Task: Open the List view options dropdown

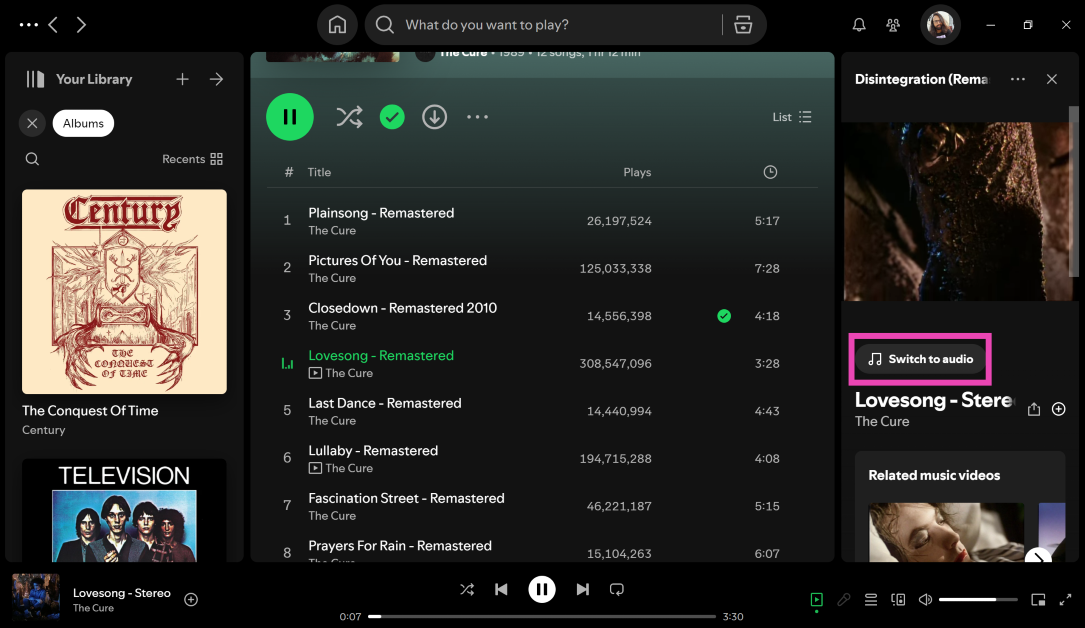Action: pos(792,117)
